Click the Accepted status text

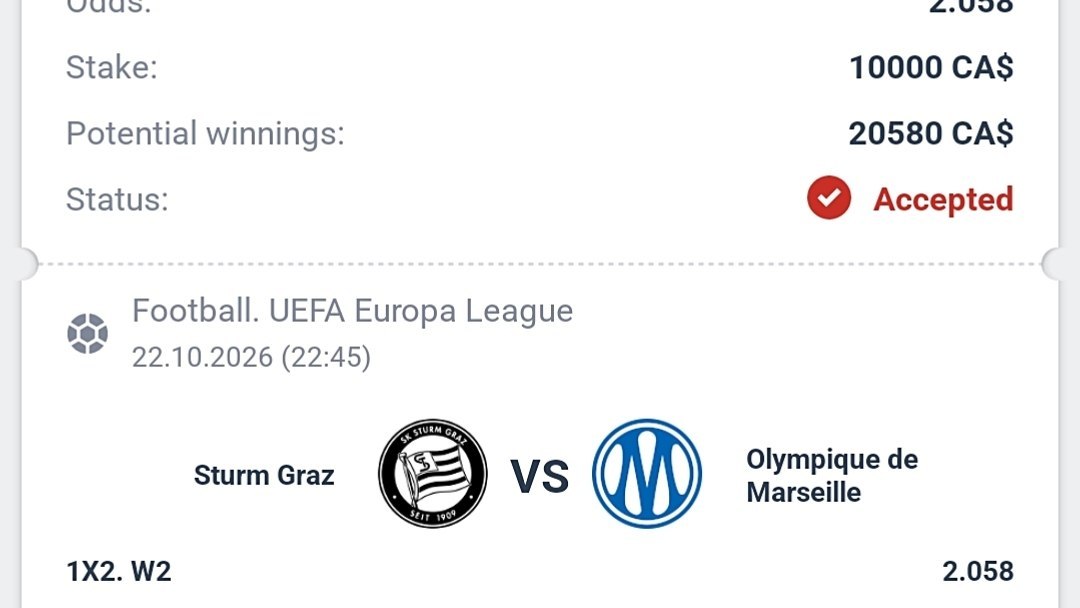tap(943, 199)
